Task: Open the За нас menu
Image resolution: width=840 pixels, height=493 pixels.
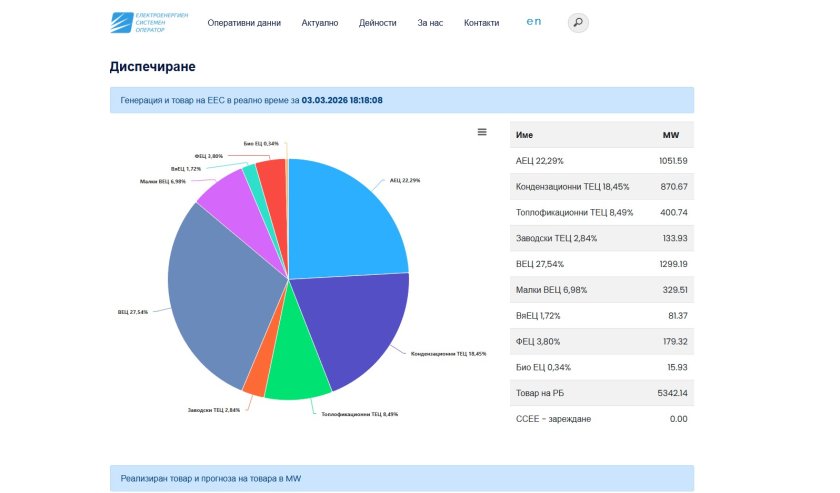Action: 430,23
